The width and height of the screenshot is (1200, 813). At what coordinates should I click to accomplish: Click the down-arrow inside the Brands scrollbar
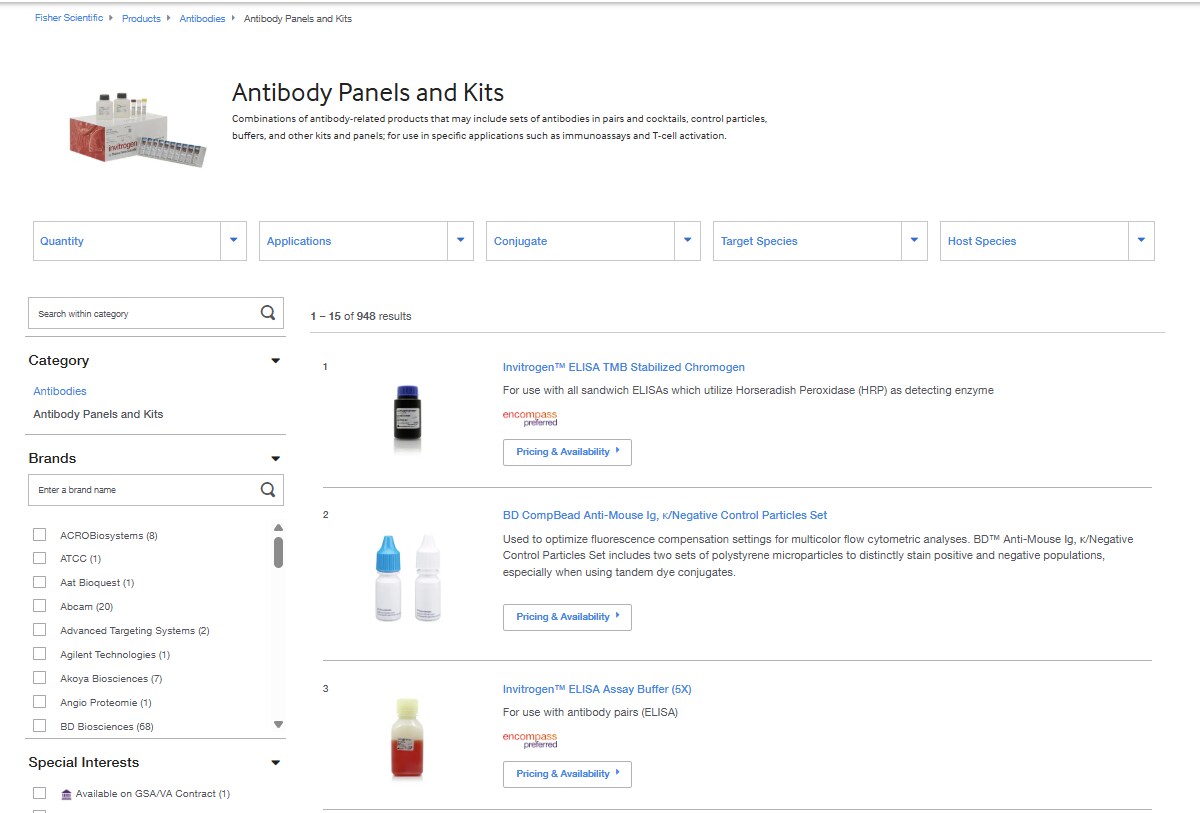tap(279, 724)
